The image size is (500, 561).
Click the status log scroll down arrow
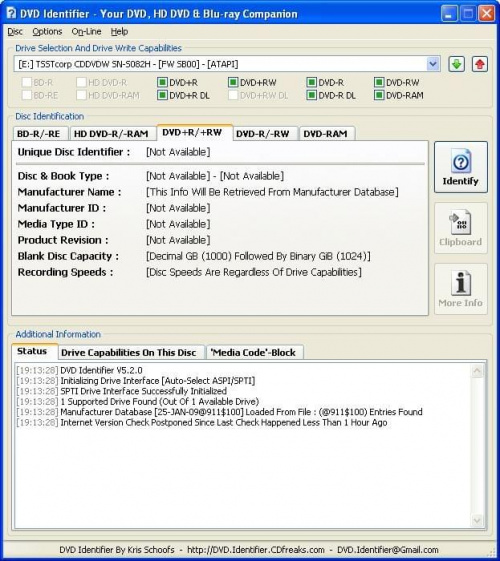[x=477, y=520]
